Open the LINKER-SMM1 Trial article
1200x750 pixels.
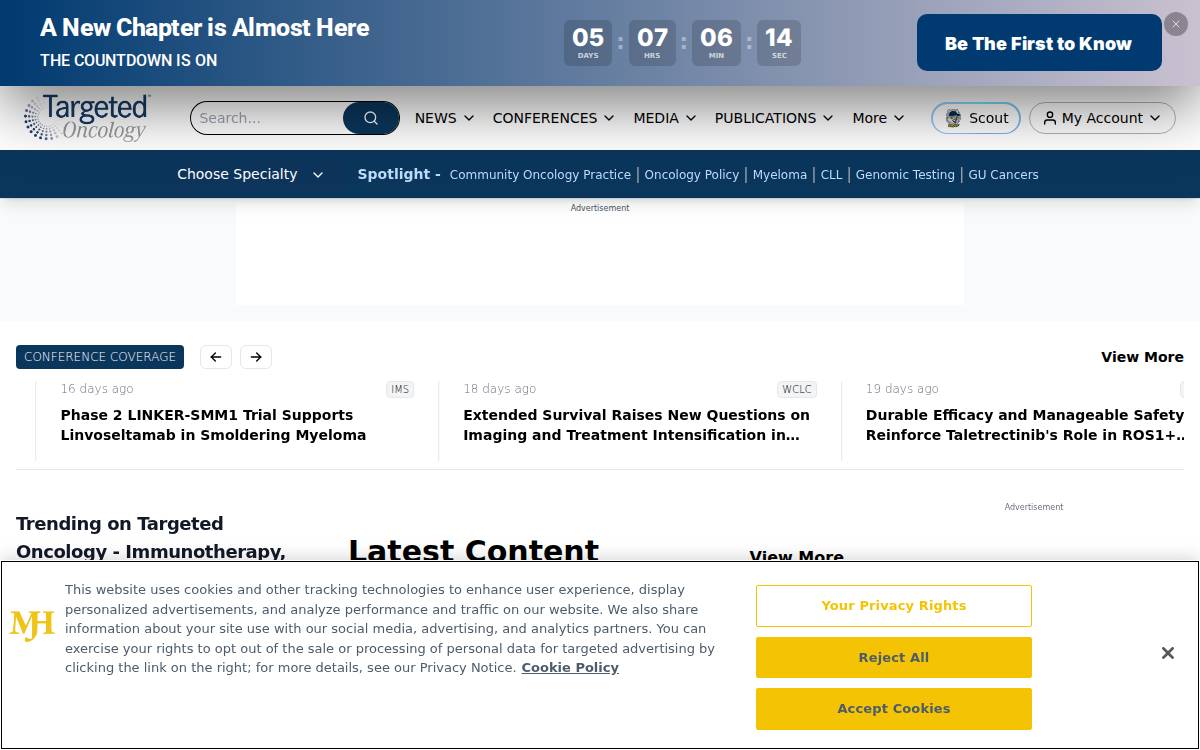(x=213, y=425)
